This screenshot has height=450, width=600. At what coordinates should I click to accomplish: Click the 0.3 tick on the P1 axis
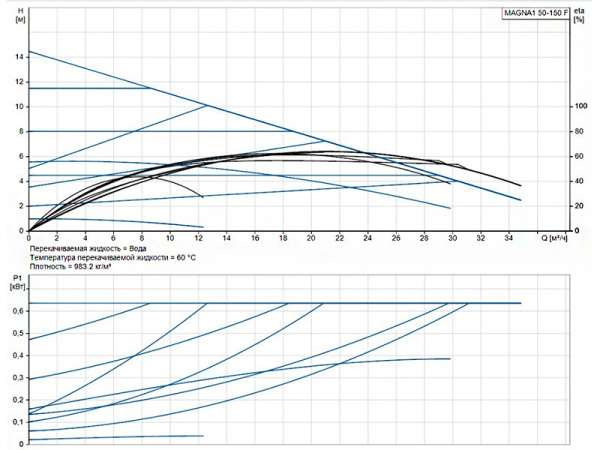point(17,377)
